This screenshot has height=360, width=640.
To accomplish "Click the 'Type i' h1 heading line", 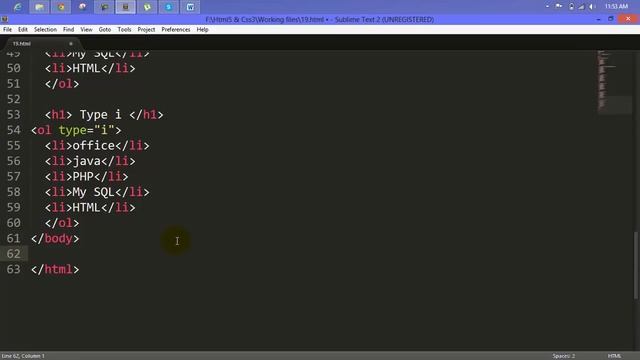I will pos(104,114).
